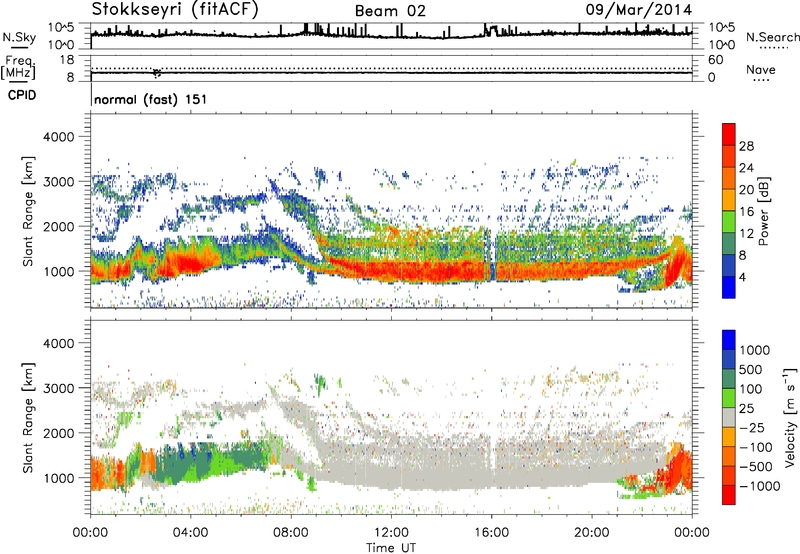
Task: Click the date '09/Mar/2014'
Action: (x=638, y=9)
